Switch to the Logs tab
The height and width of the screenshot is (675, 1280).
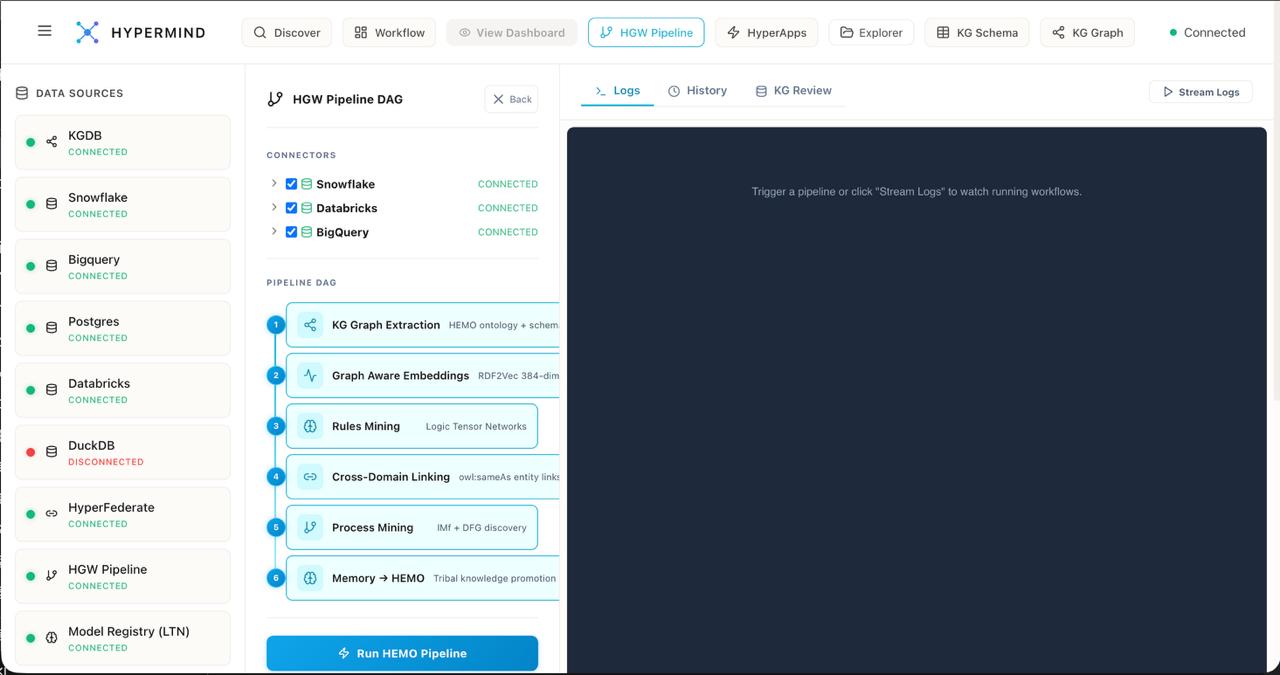(617, 90)
